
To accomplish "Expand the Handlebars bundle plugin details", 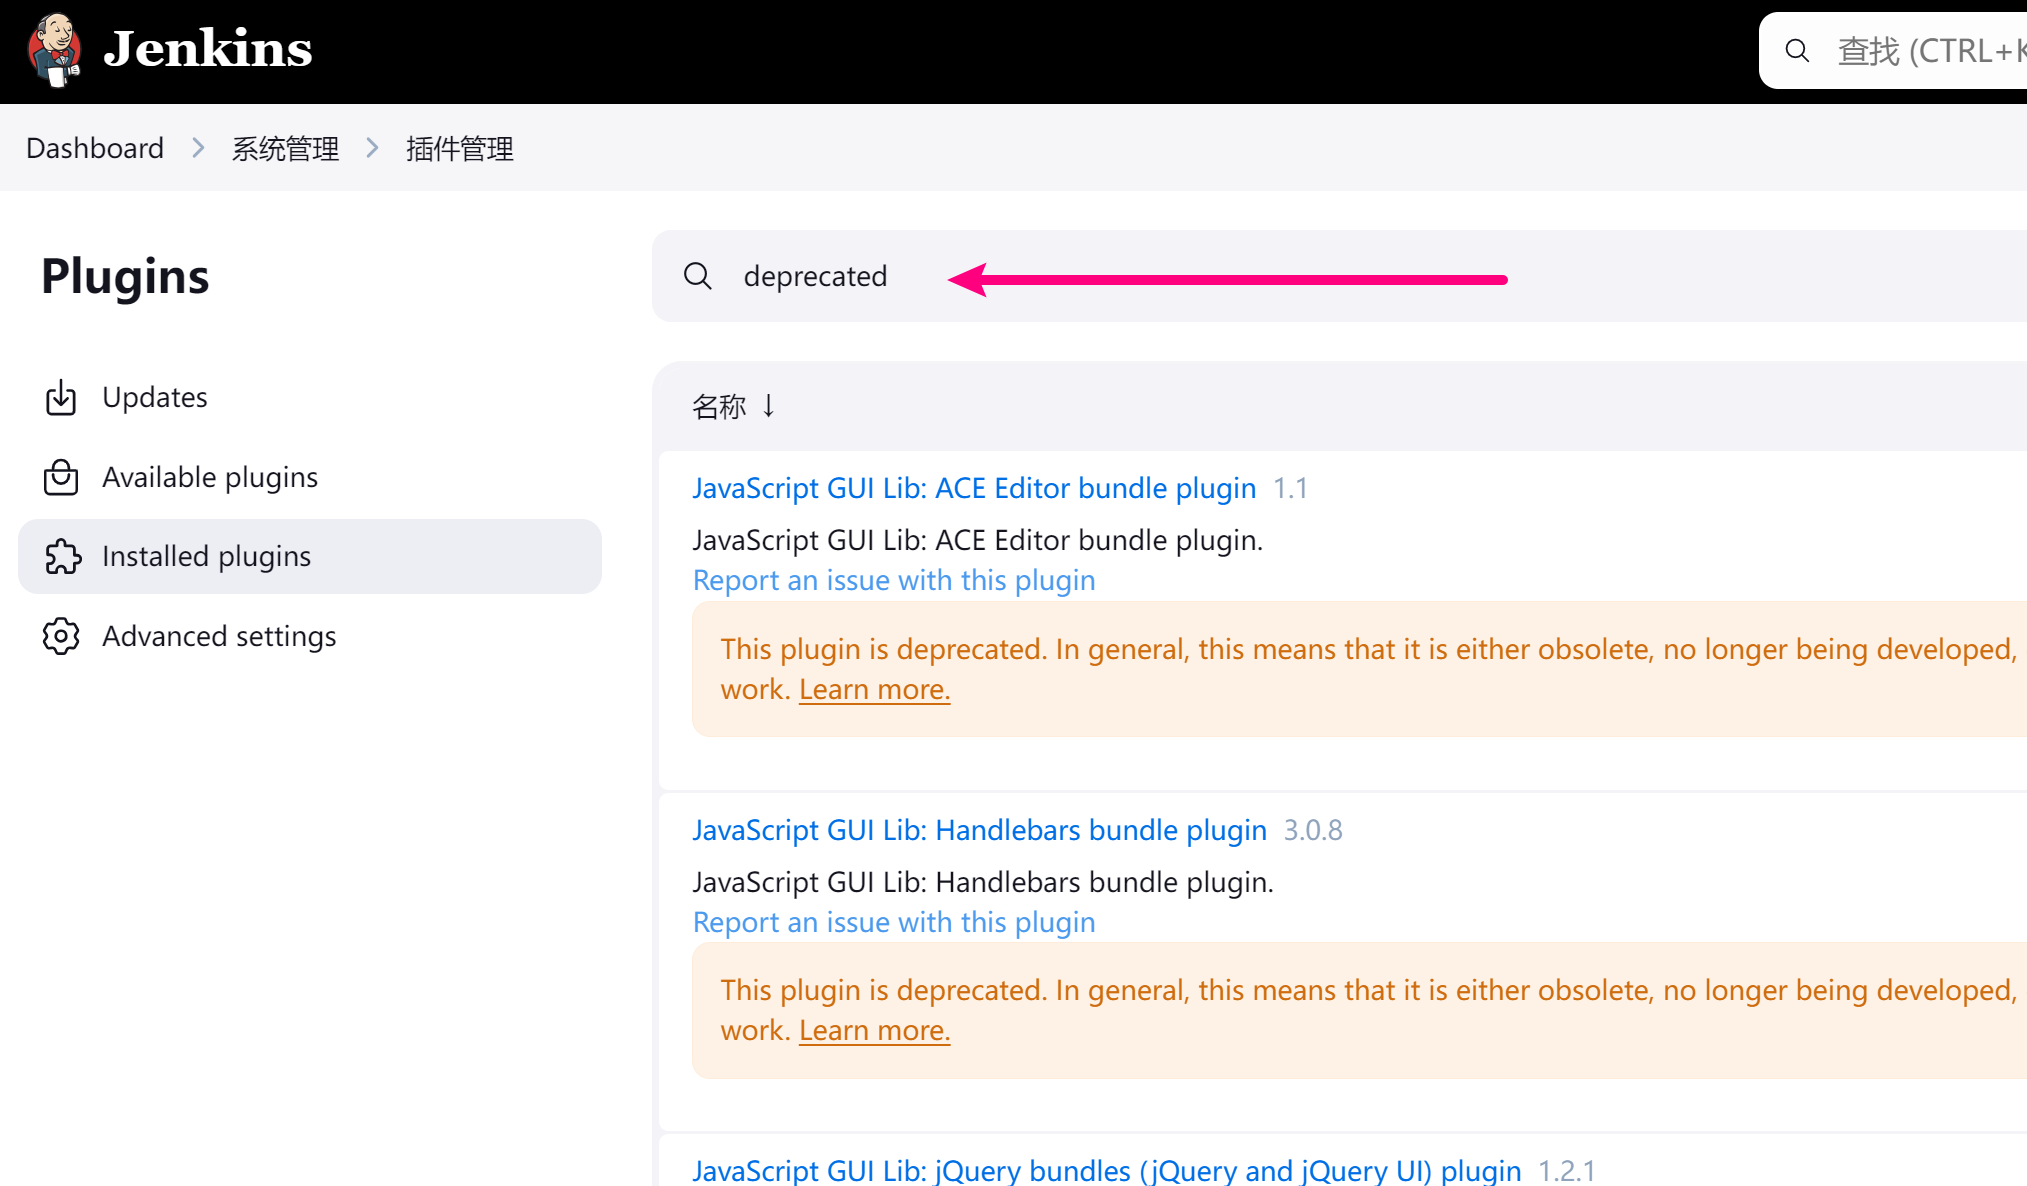I will pyautogui.click(x=980, y=829).
